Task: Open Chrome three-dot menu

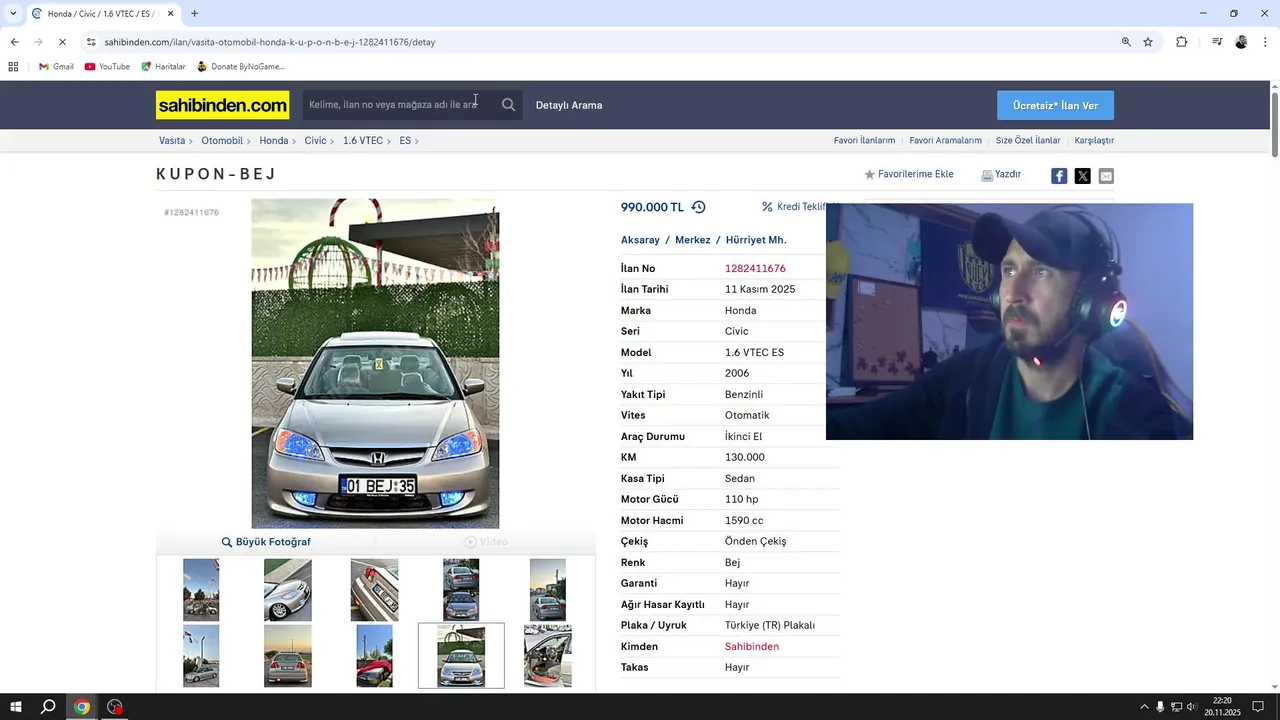Action: (1266, 42)
